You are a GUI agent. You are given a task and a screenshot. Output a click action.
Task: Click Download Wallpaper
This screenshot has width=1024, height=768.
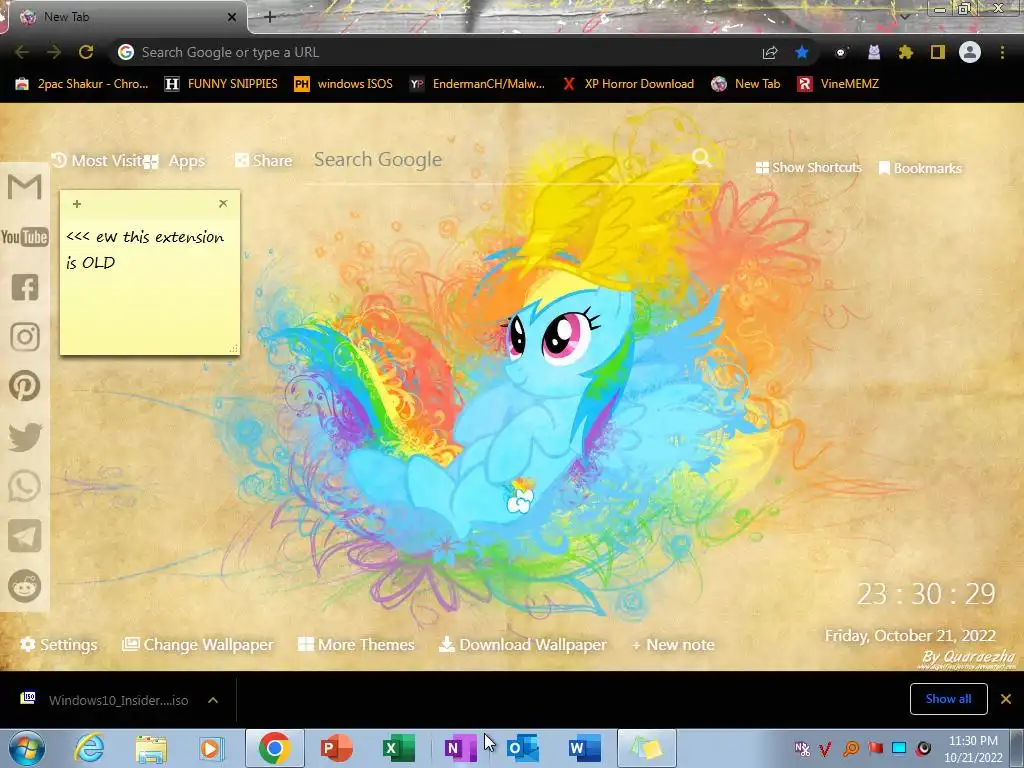click(523, 645)
